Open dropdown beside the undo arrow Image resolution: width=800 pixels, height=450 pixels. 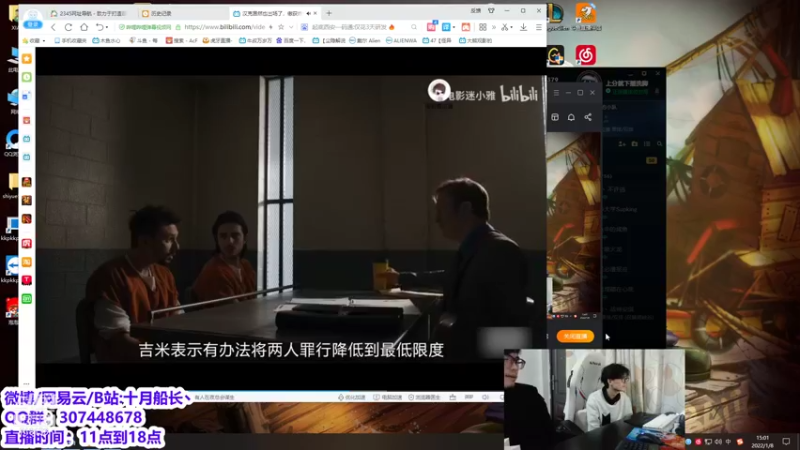pos(107,27)
